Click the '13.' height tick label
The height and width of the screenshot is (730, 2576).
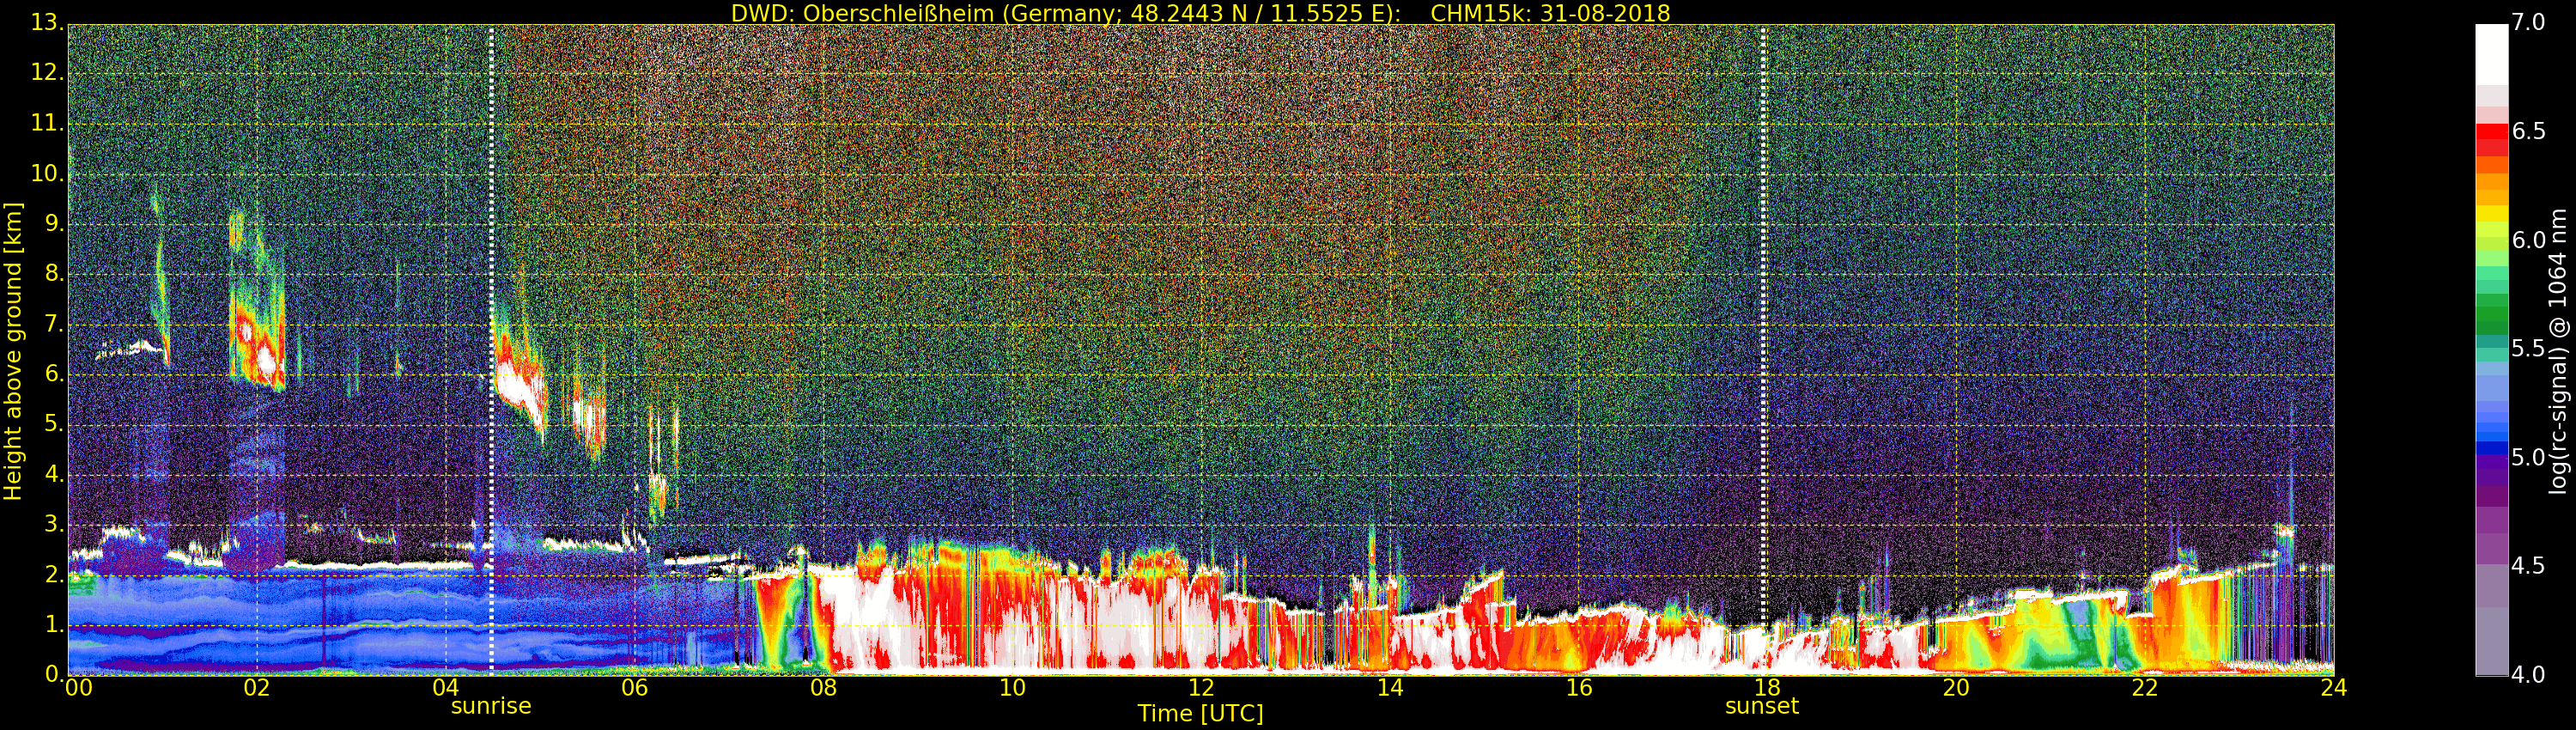tap(47, 22)
